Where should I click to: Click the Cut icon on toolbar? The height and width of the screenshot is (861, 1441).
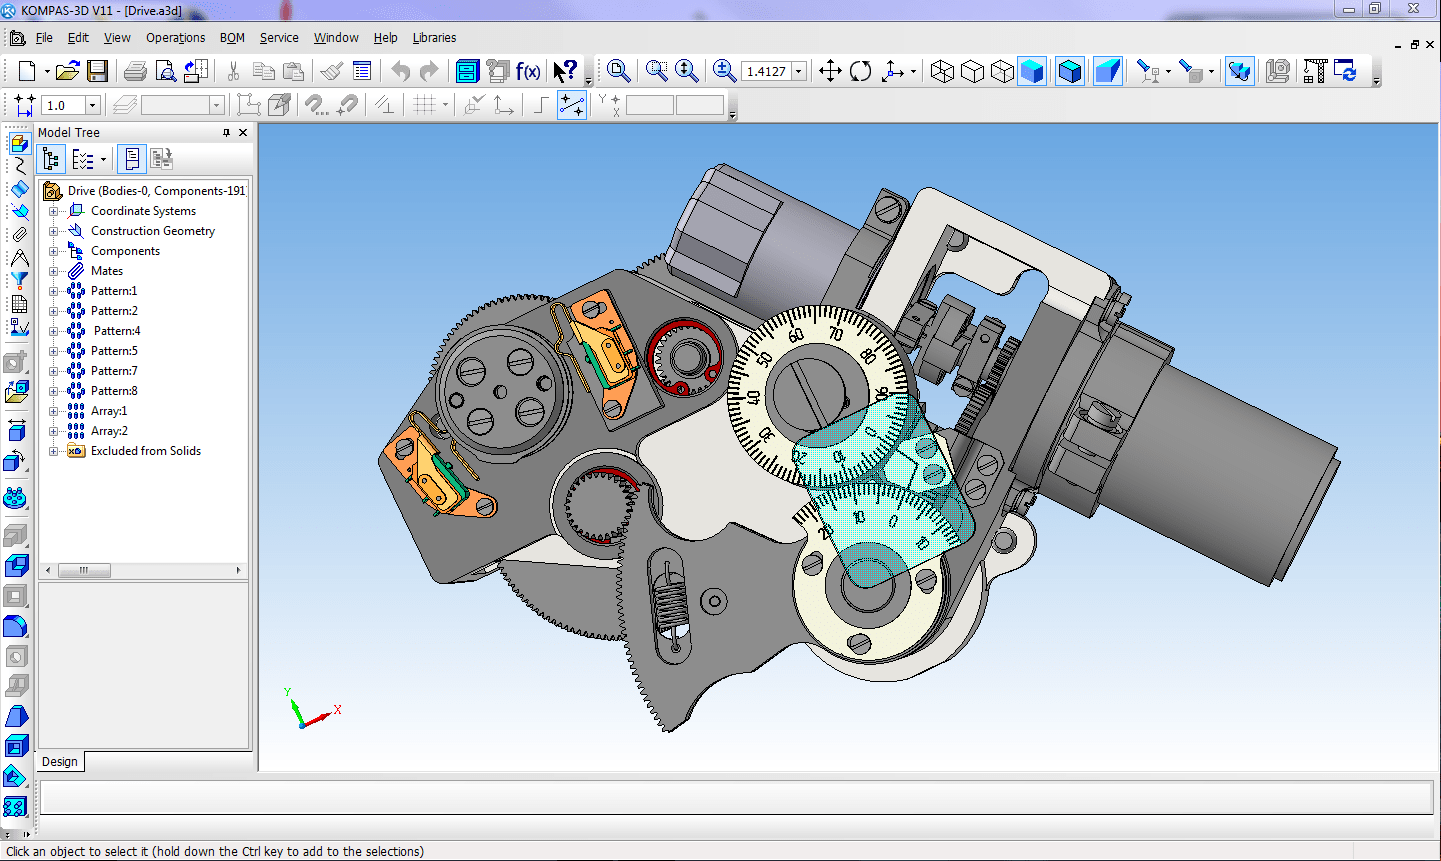232,71
